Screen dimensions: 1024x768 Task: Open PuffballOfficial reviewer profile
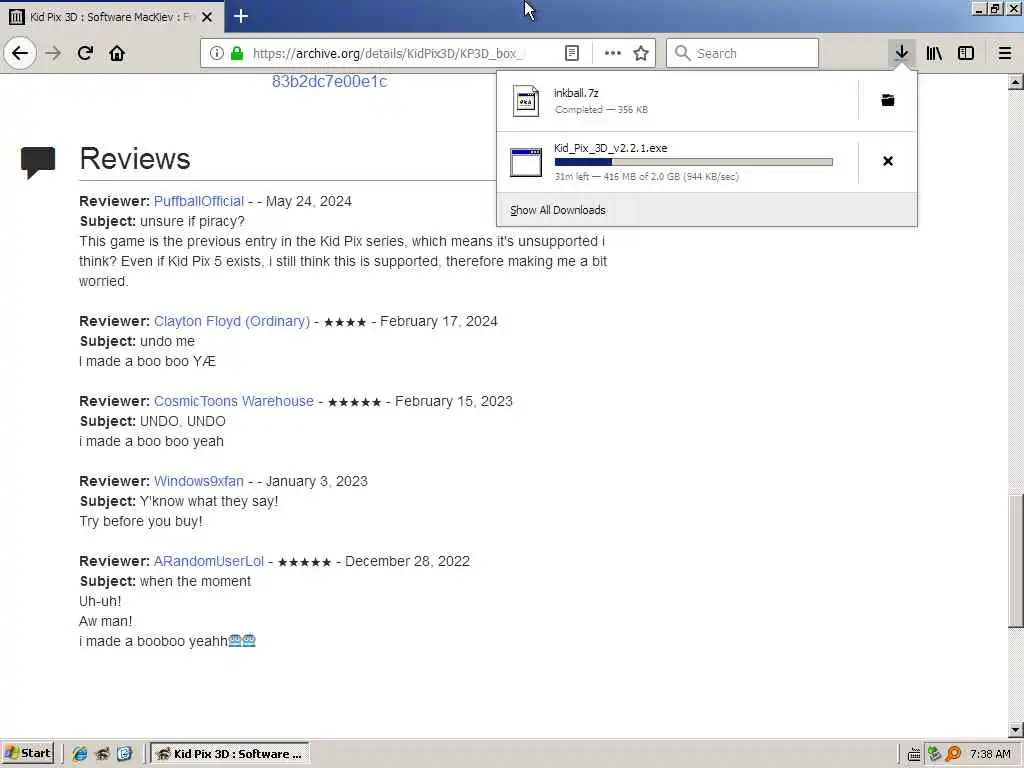tap(199, 201)
